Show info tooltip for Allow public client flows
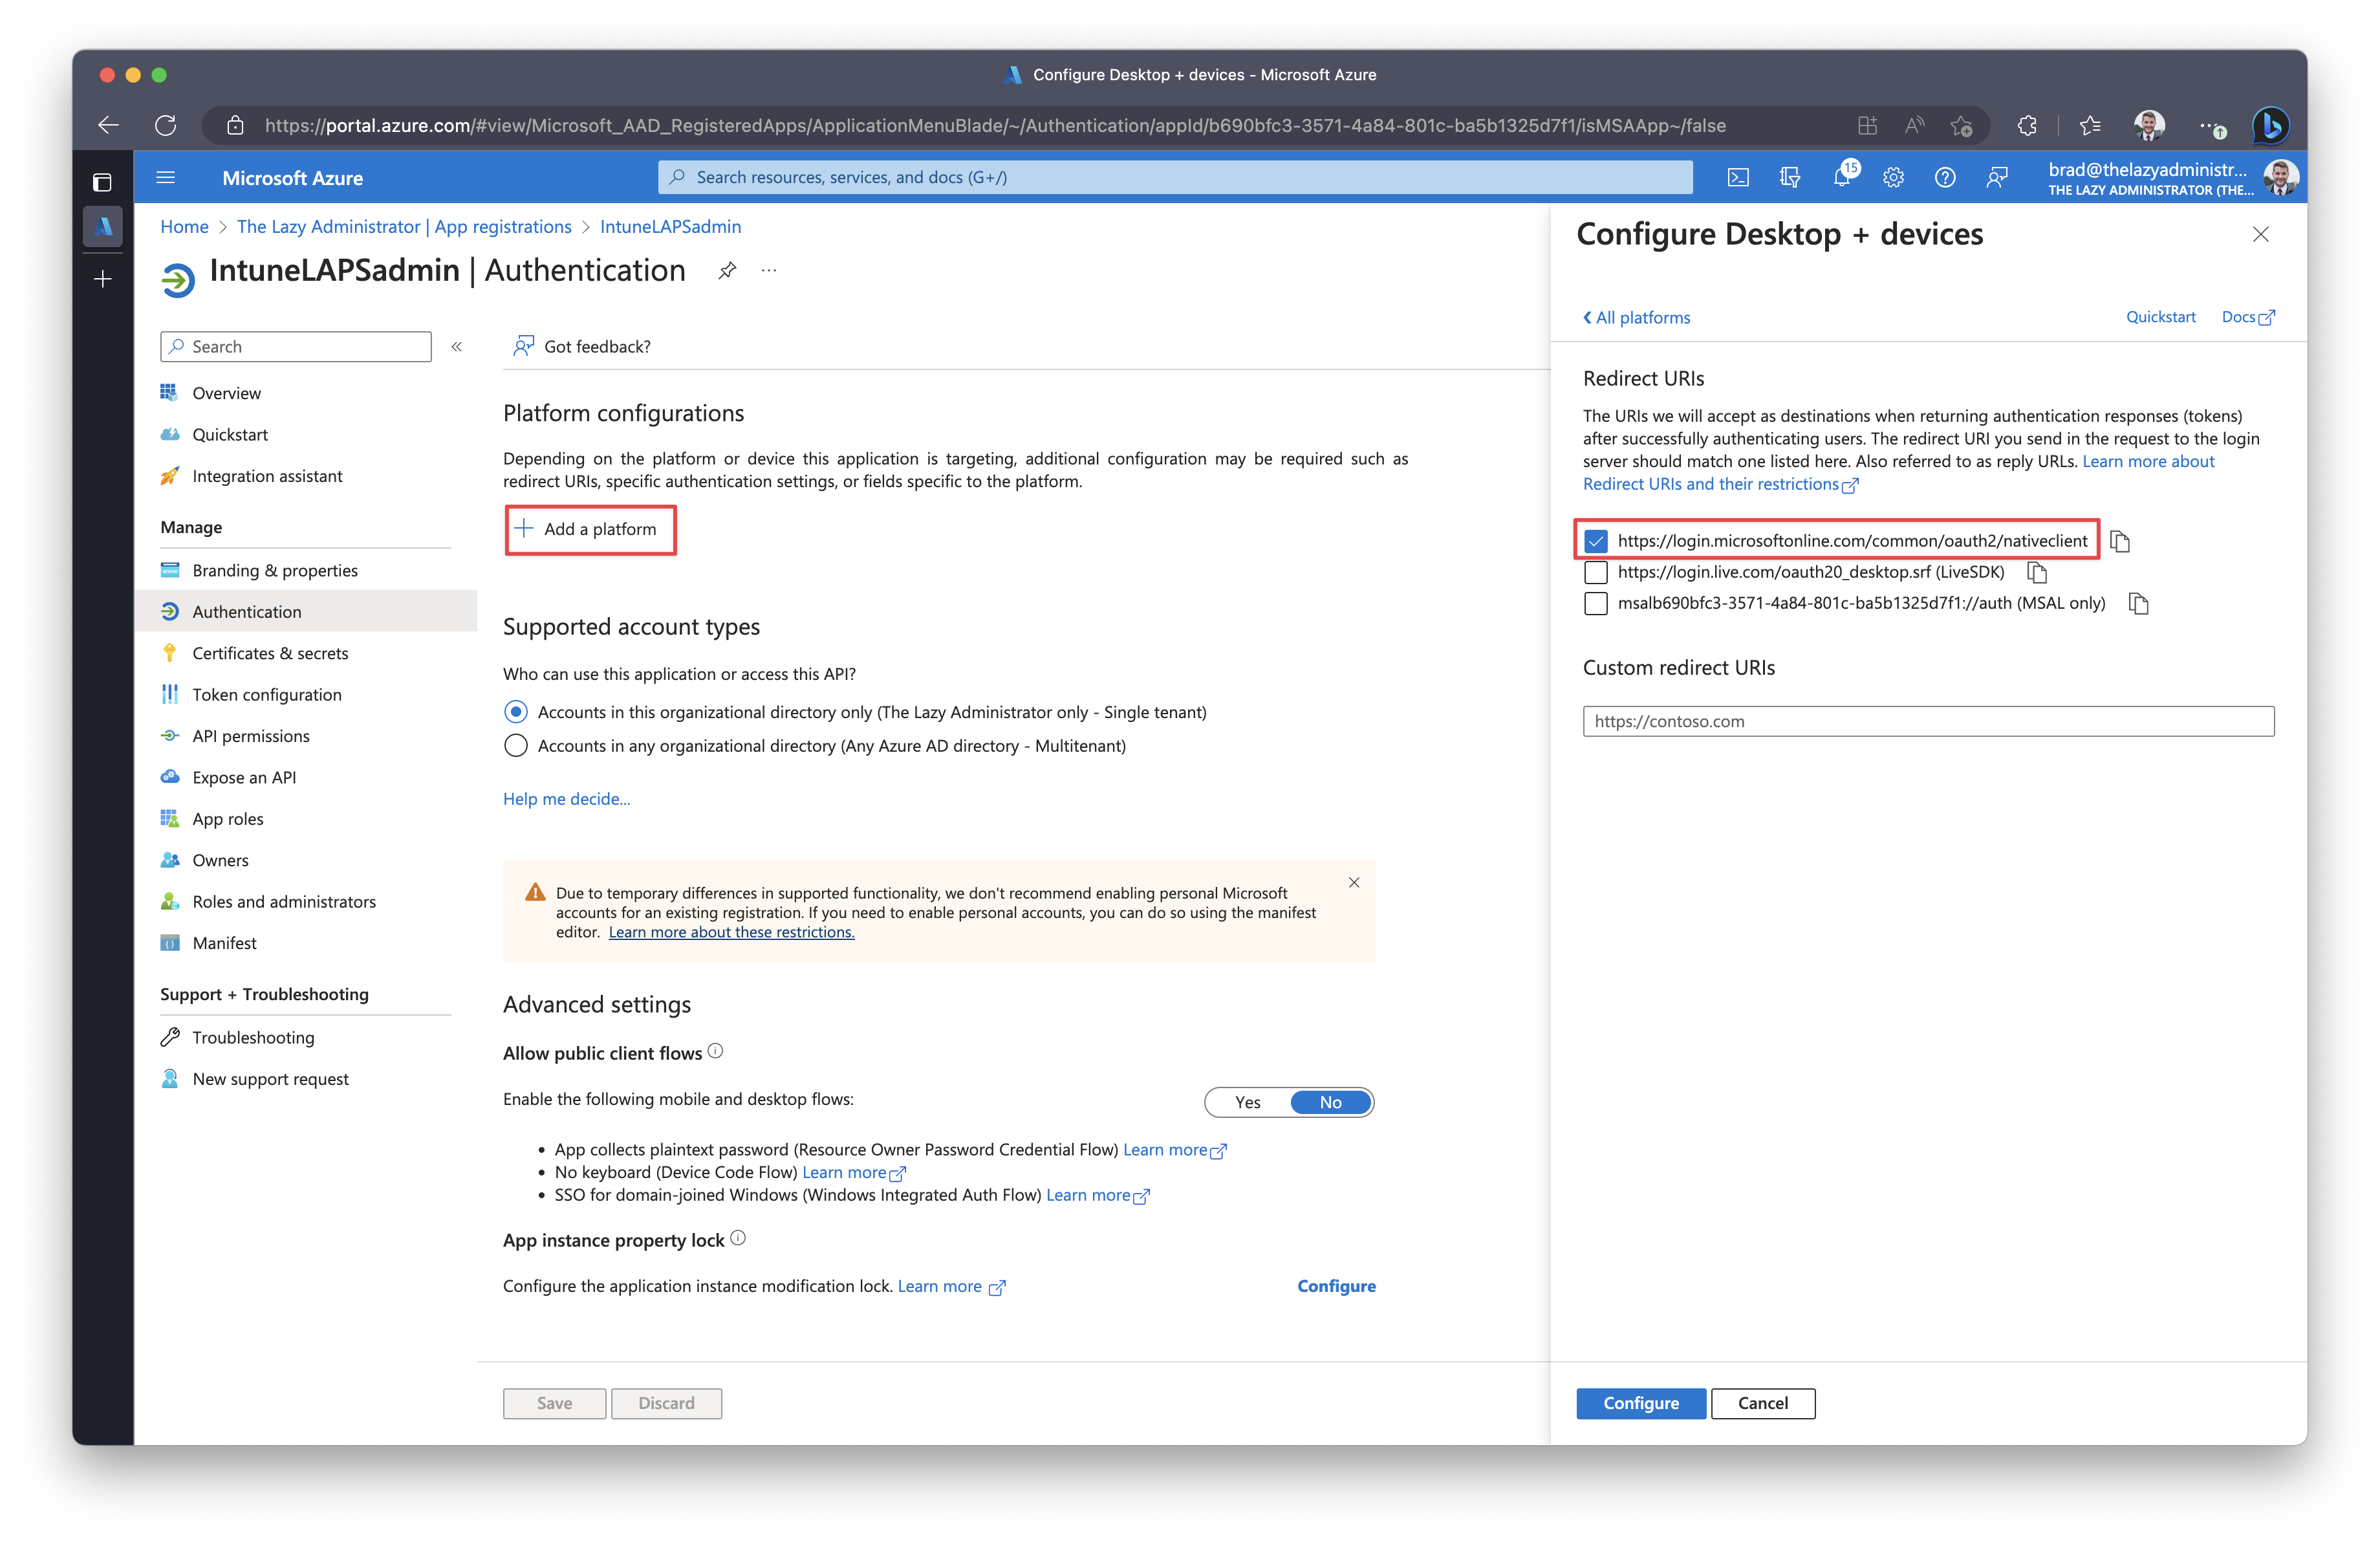2380x1541 pixels. (715, 1051)
